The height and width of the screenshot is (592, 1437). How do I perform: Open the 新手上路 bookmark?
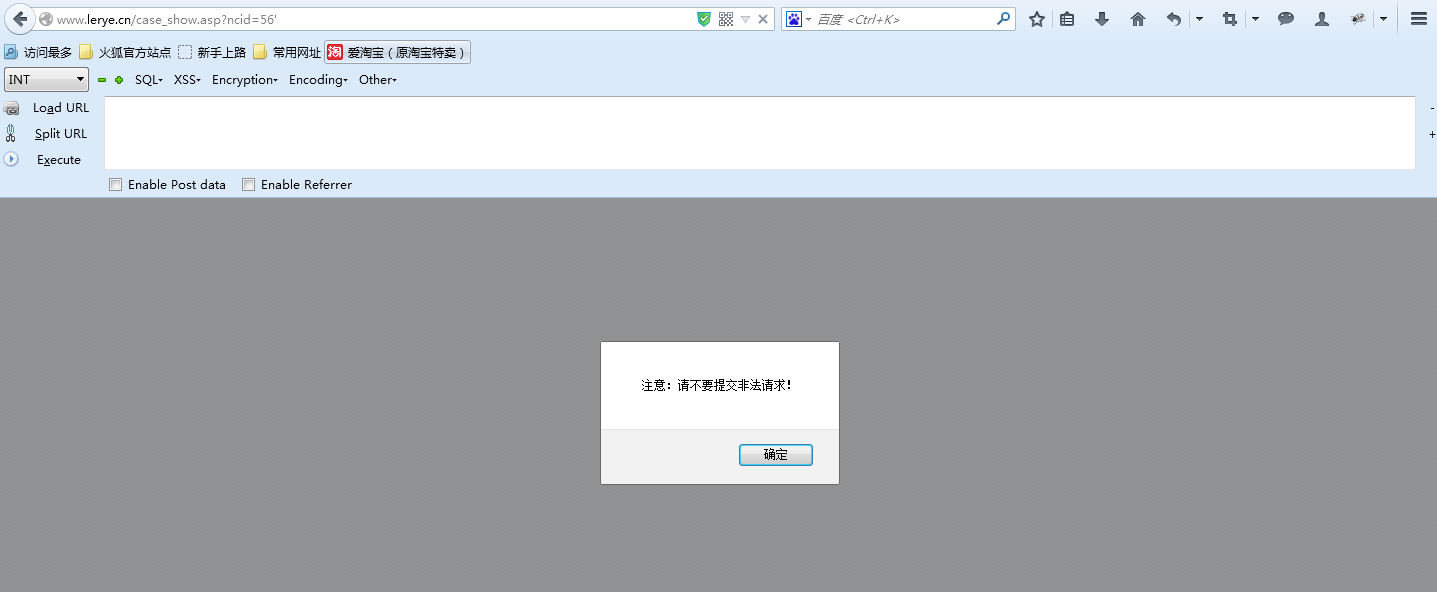(x=212, y=52)
